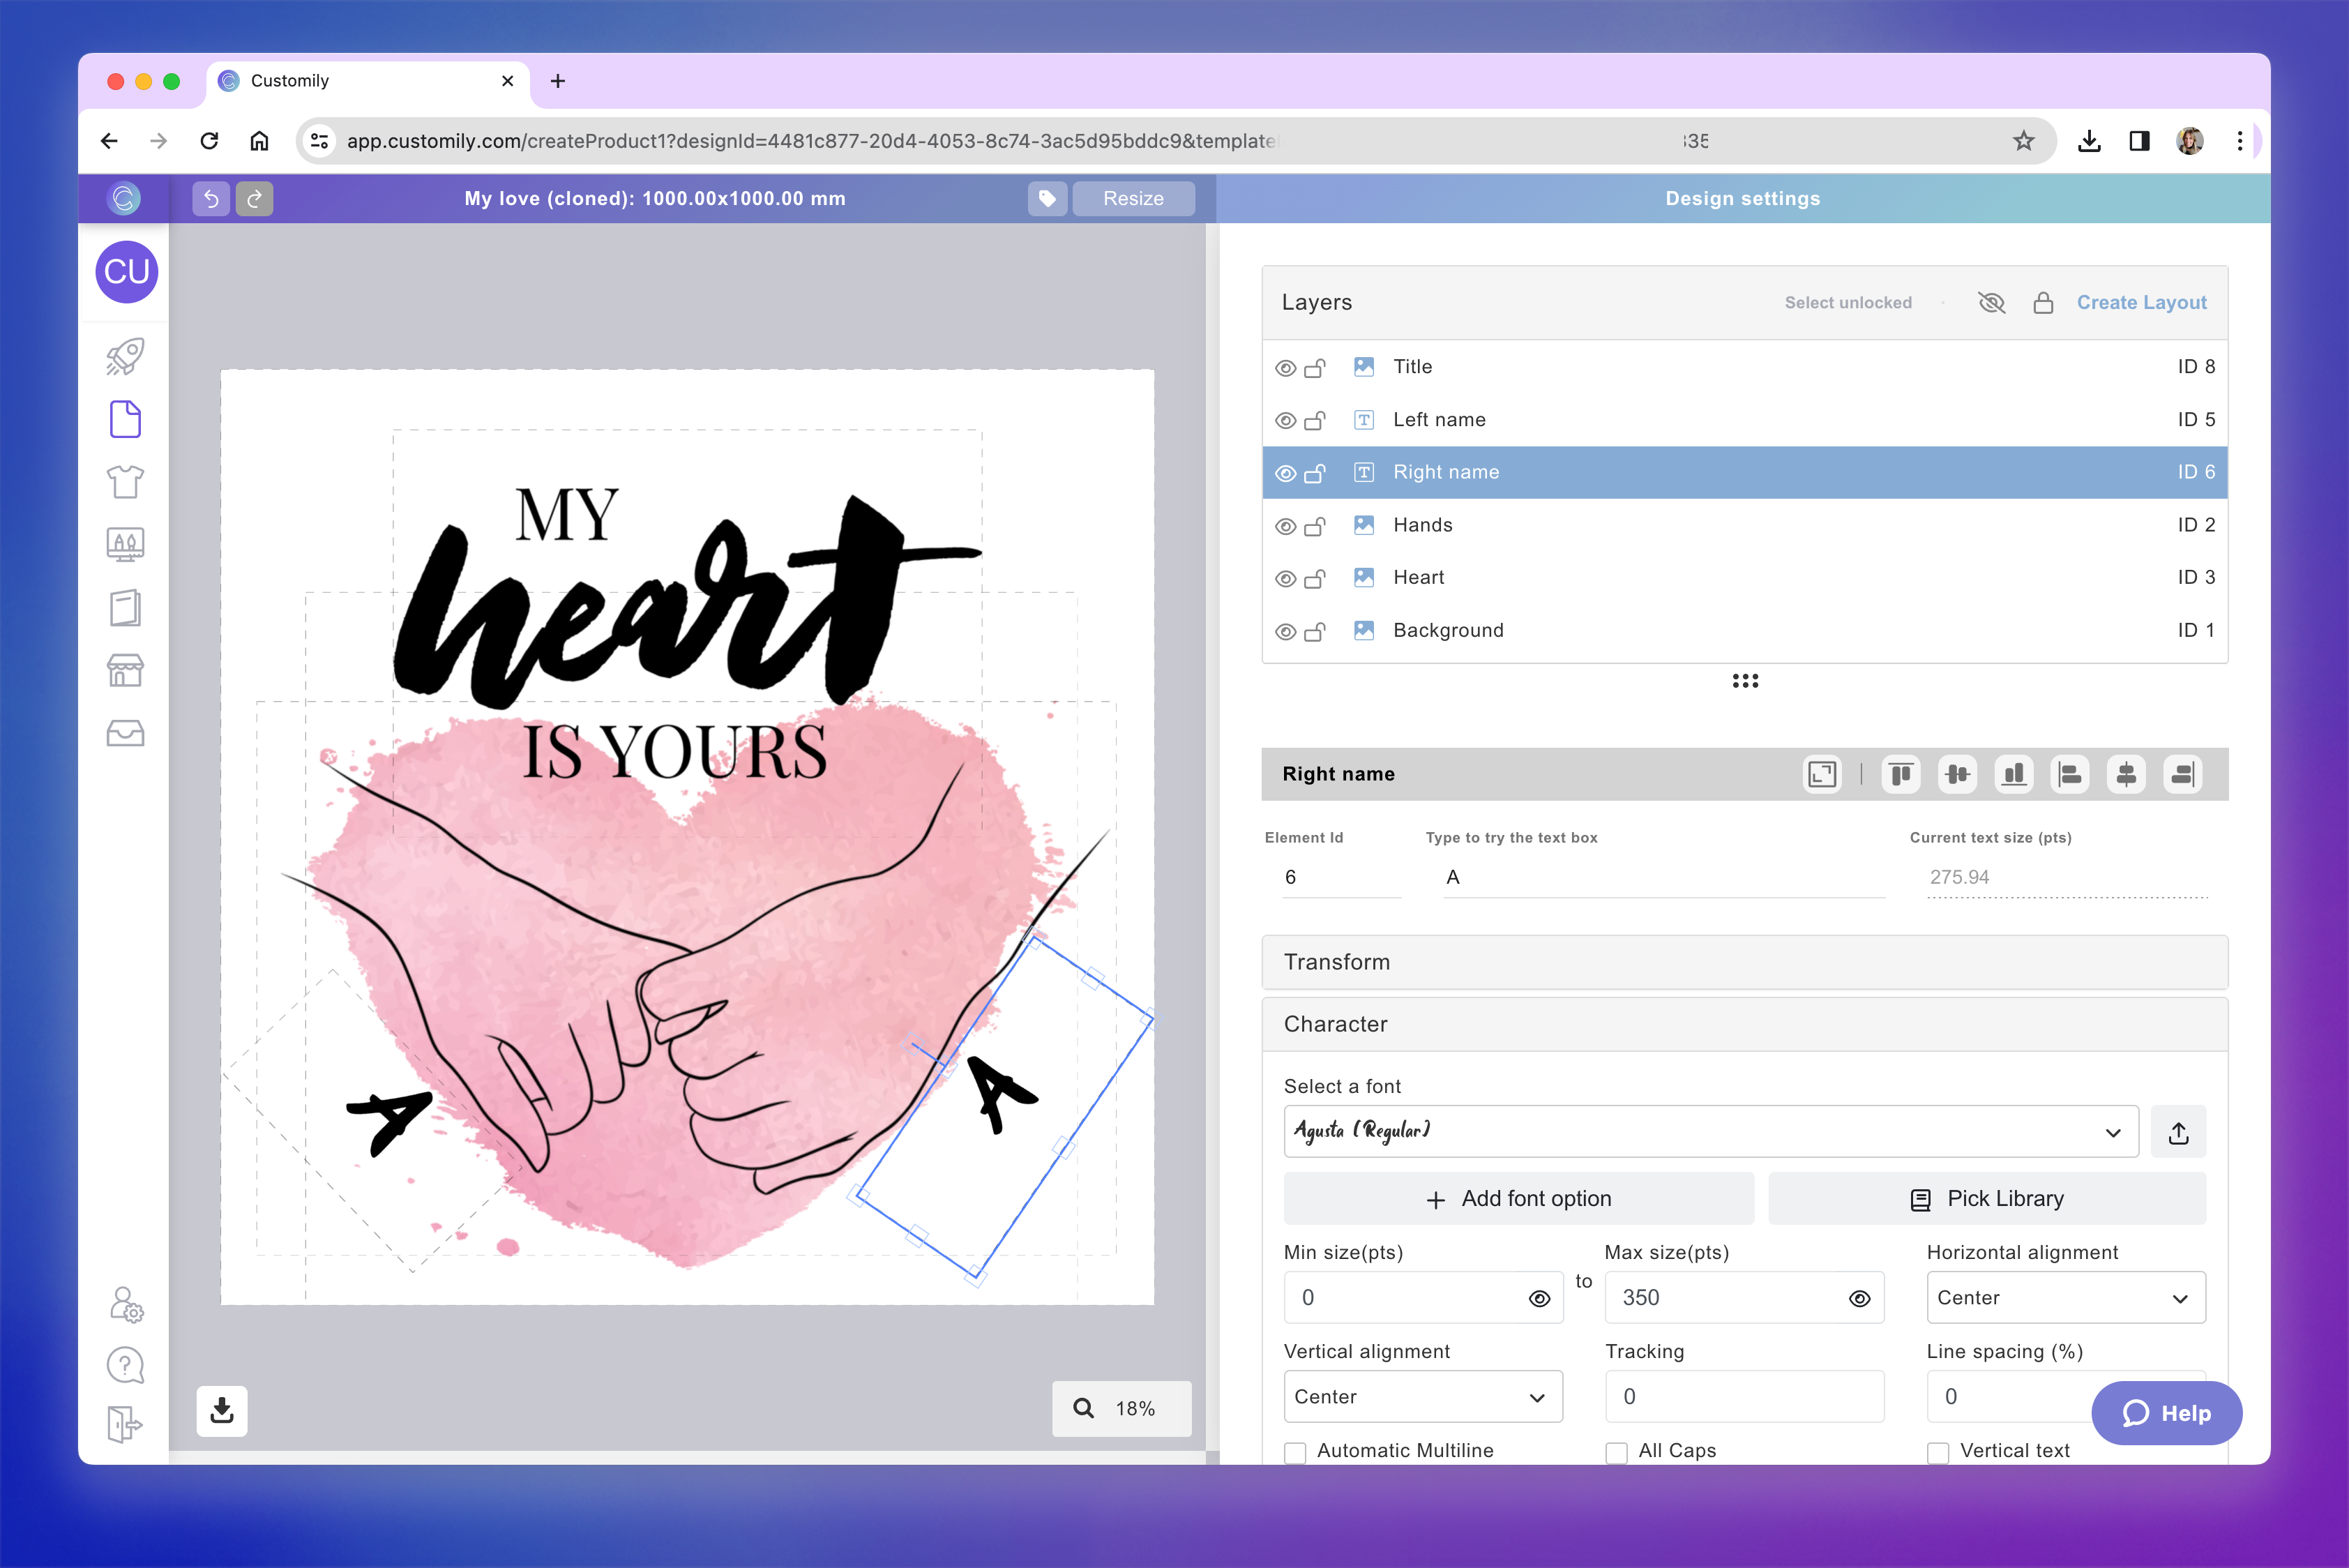
Task: Open the Designs page icon in sidebar
Action: pyautogui.click(x=124, y=419)
